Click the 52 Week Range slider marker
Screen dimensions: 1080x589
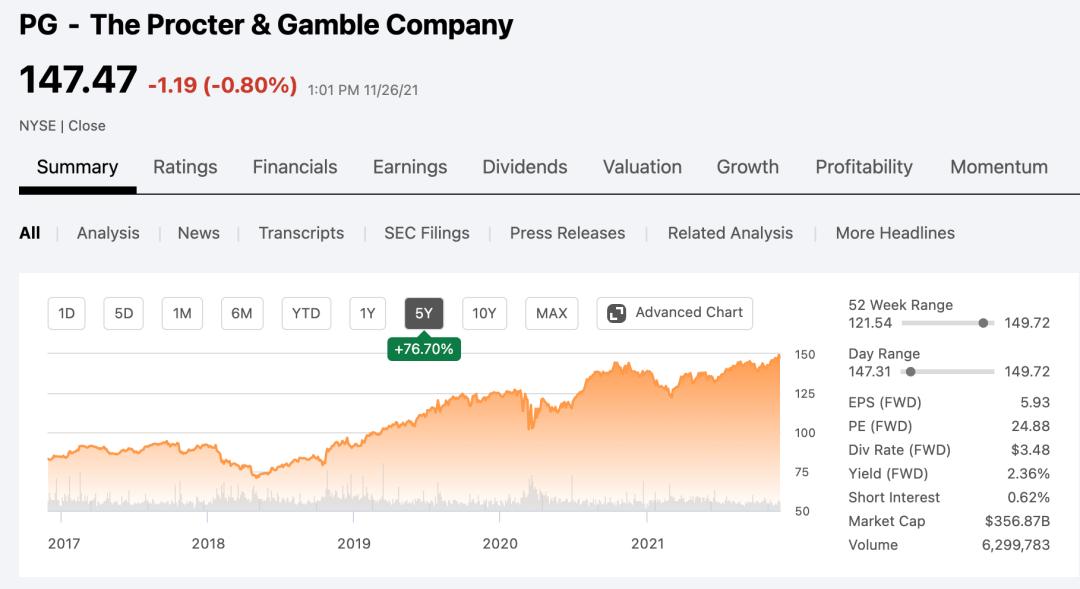pyautogui.click(x=983, y=323)
